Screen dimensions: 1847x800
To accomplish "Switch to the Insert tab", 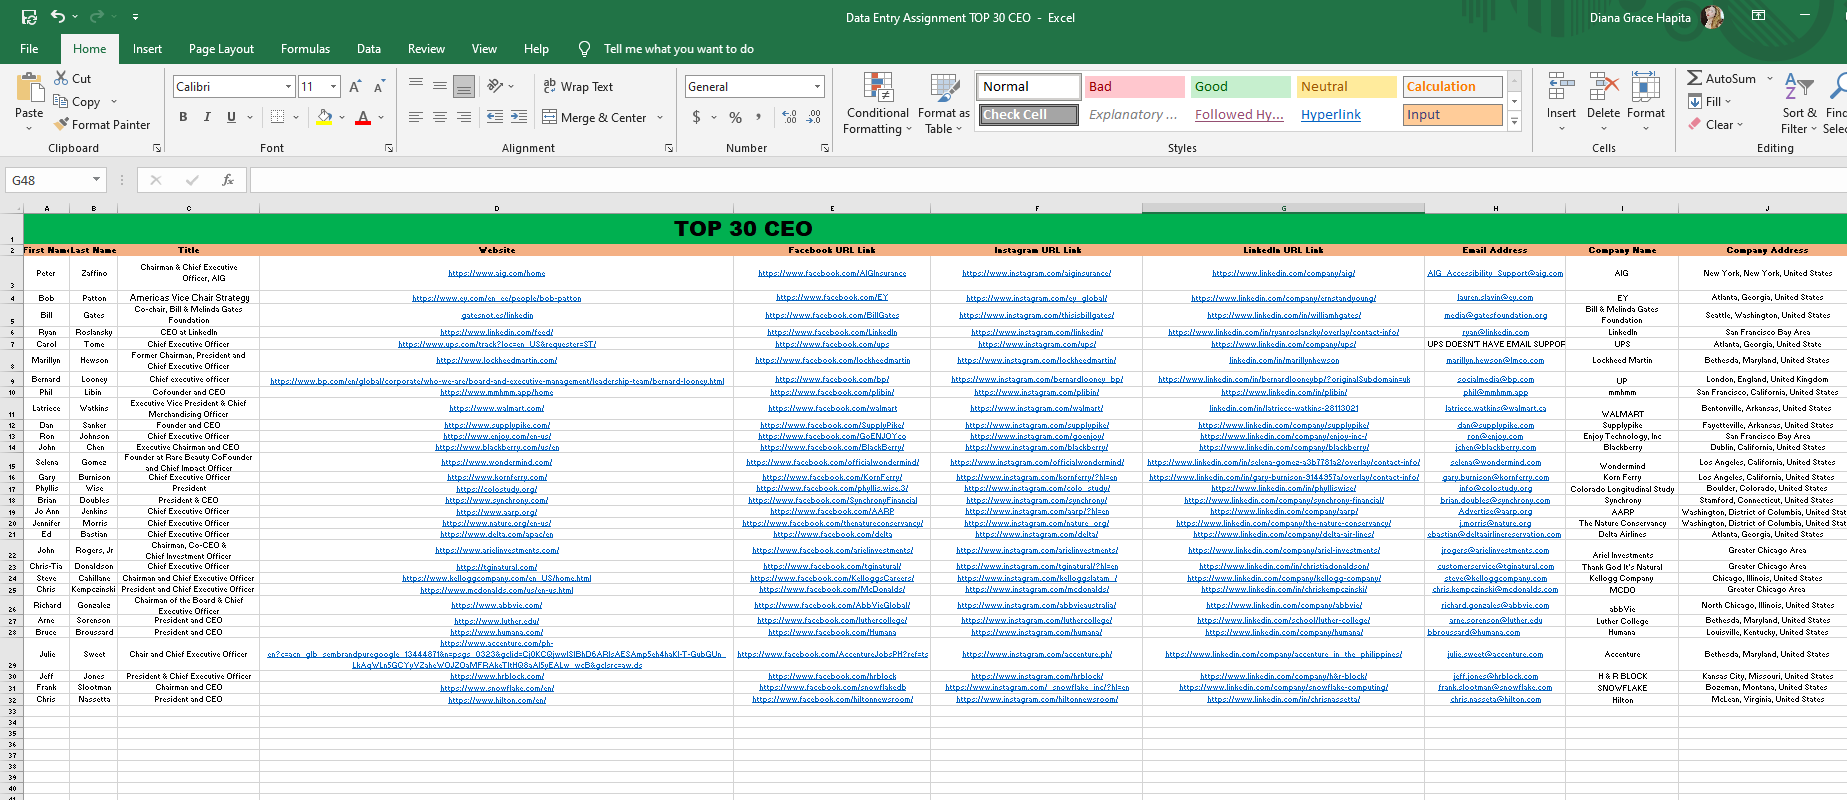I will pos(147,49).
